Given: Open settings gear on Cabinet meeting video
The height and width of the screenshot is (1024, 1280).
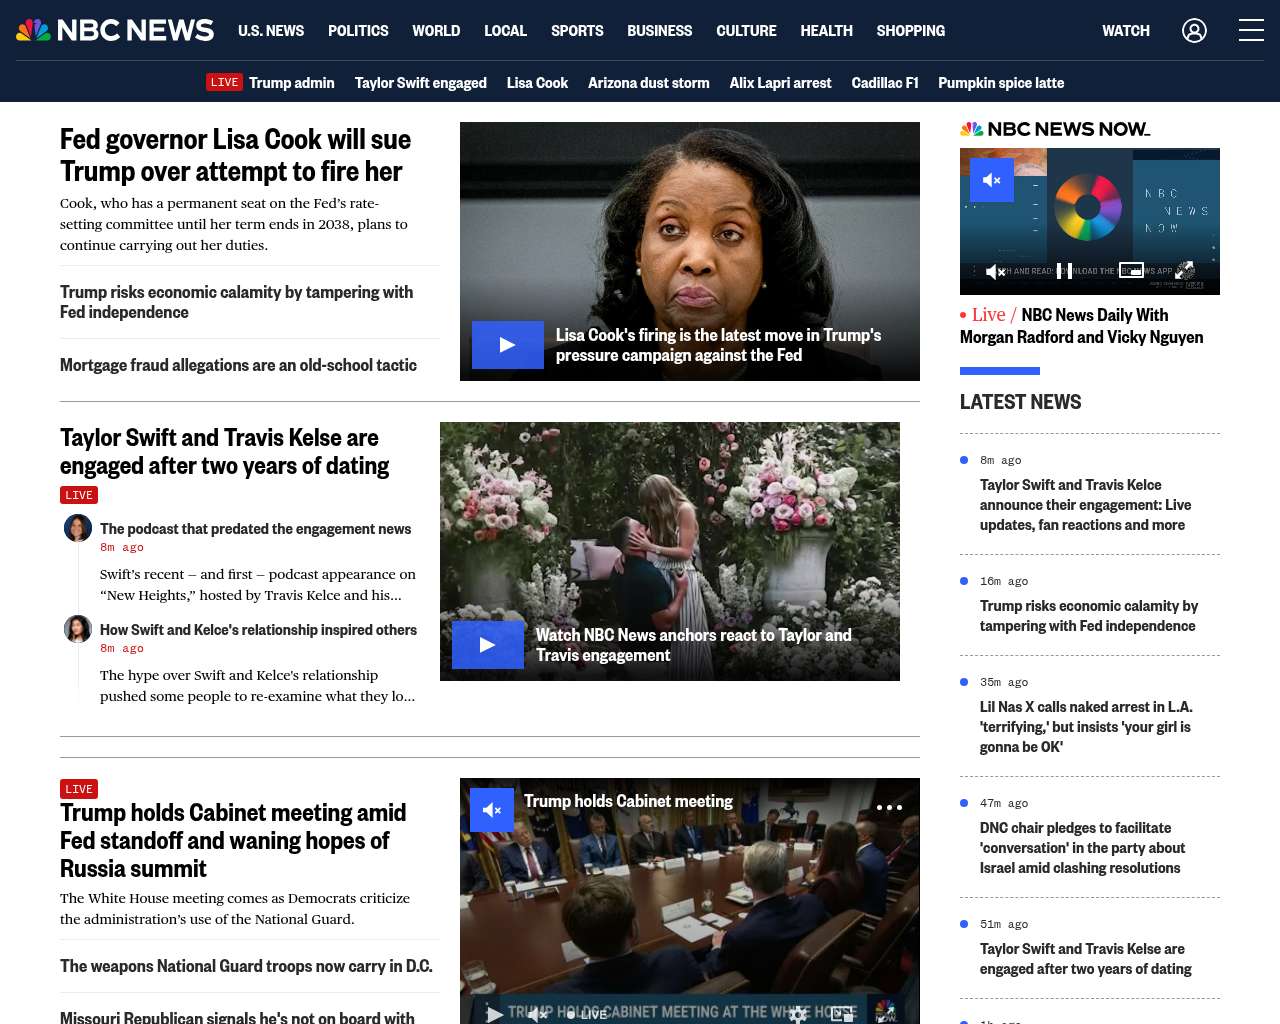Looking at the screenshot, I should (798, 1014).
